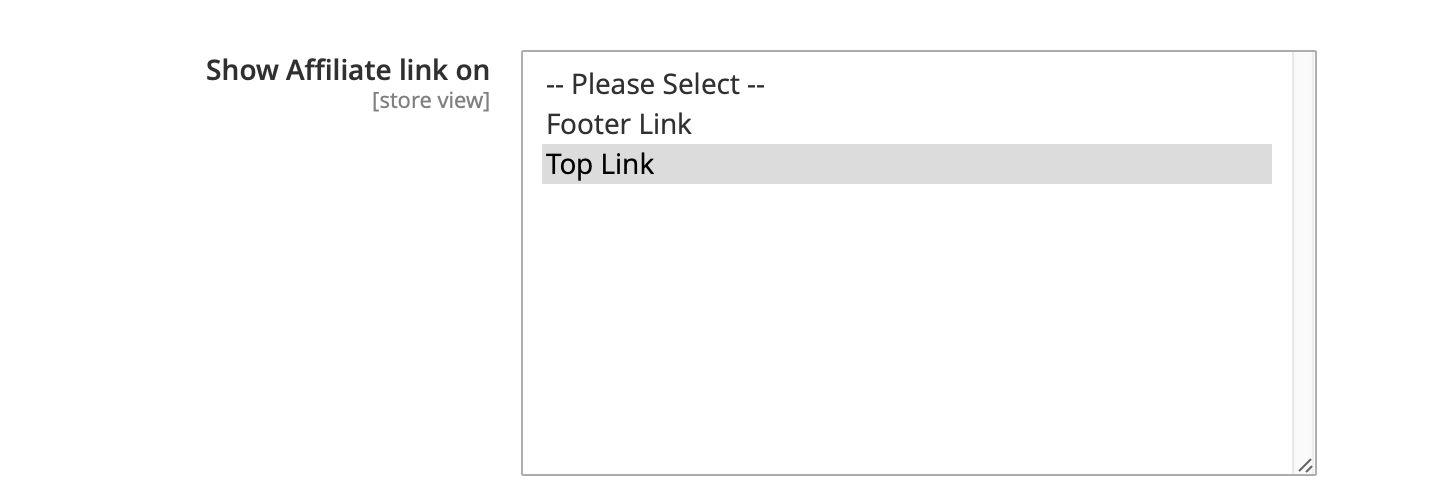Choose the -- Please Select -- entry
1450x502 pixels.
point(906,84)
